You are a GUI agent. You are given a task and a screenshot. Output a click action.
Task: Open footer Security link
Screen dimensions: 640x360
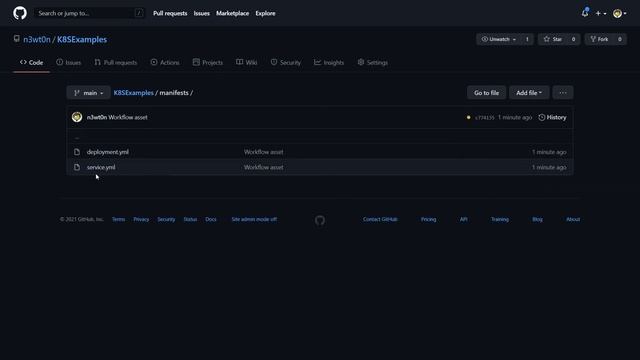coord(166,219)
